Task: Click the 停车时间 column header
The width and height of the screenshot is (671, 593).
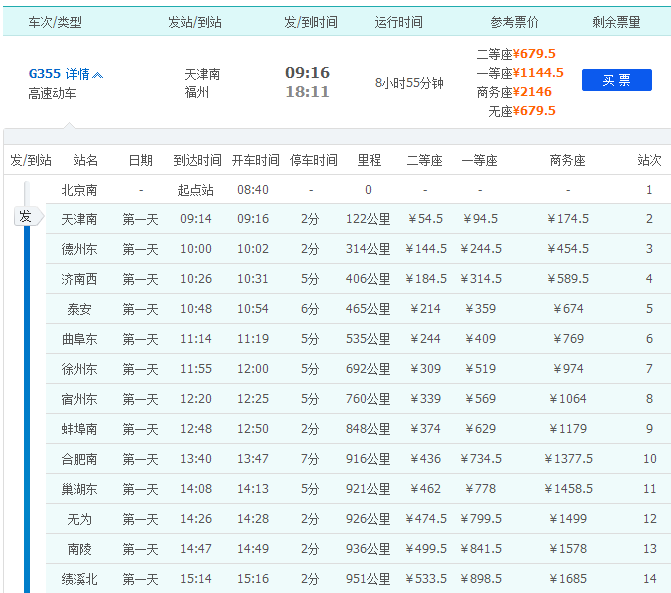Action: (314, 160)
